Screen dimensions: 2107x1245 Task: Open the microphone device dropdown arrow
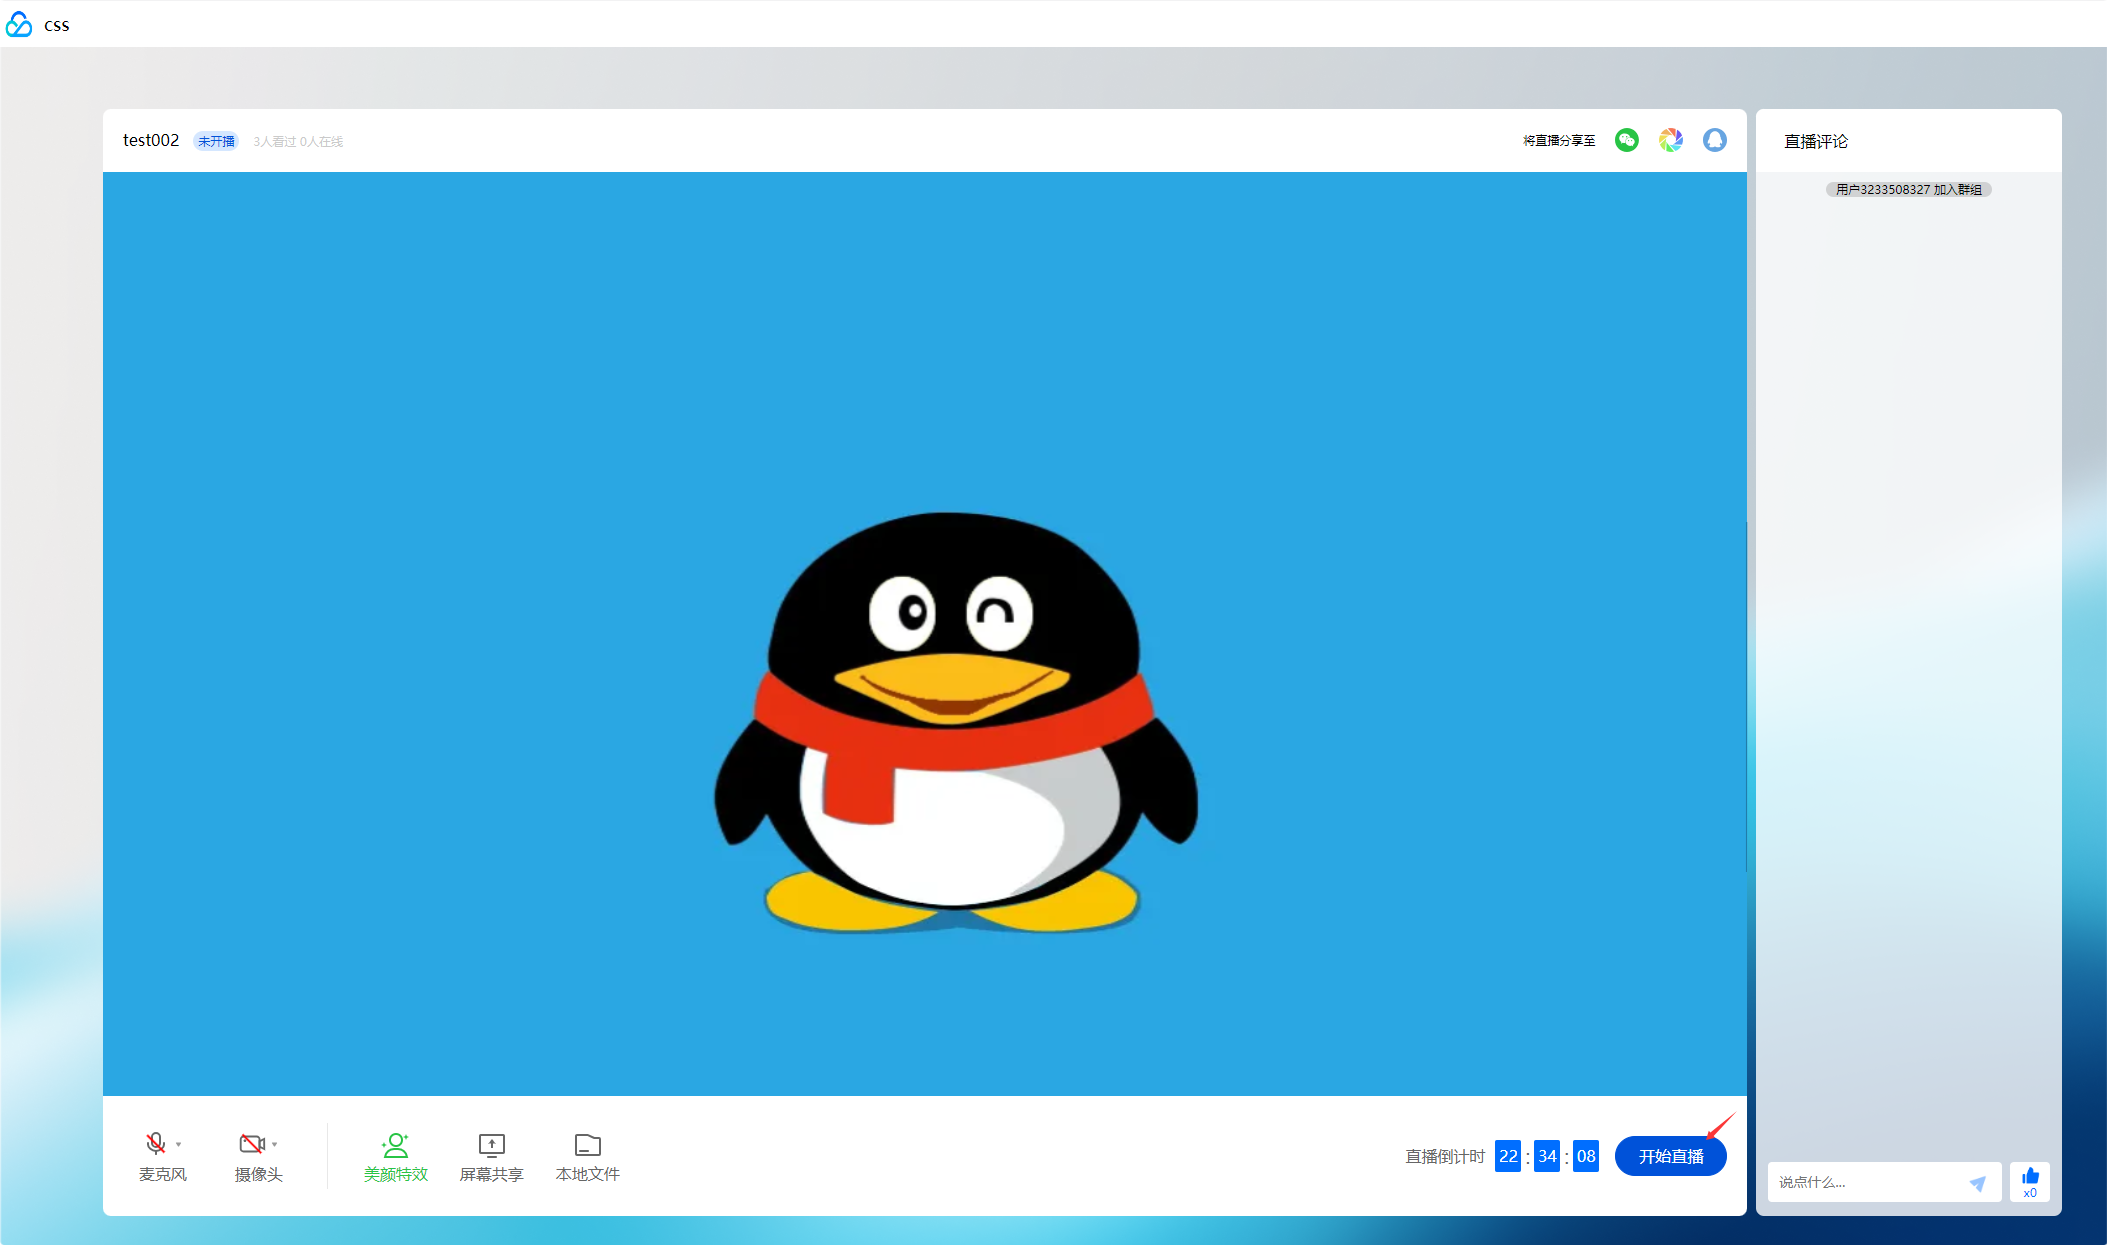click(179, 1144)
